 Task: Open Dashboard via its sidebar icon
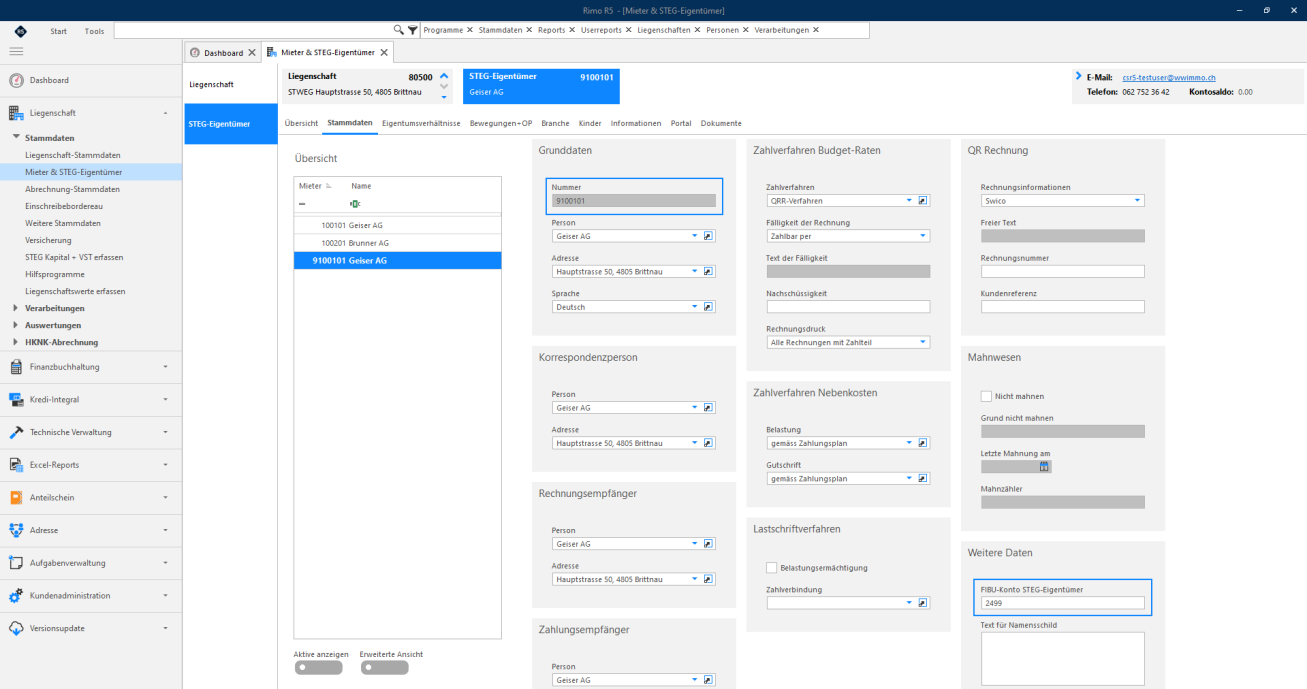point(16,80)
